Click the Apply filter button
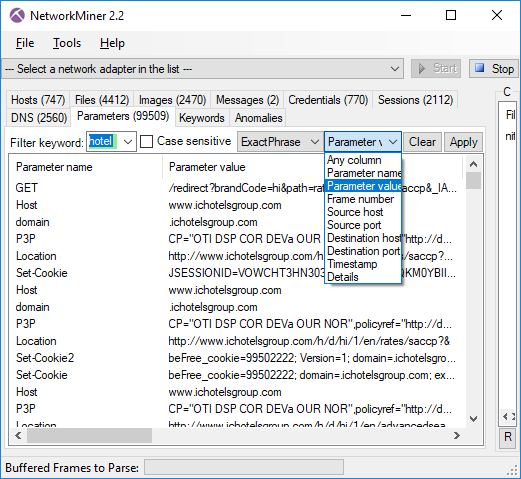The image size is (521, 479). click(x=463, y=142)
